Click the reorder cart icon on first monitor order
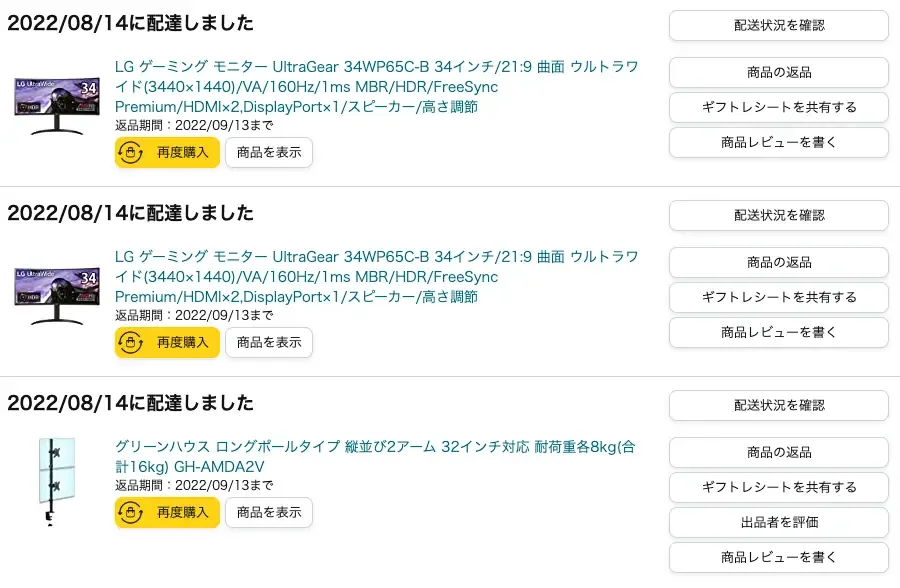This screenshot has height=588, width=900. tap(131, 153)
